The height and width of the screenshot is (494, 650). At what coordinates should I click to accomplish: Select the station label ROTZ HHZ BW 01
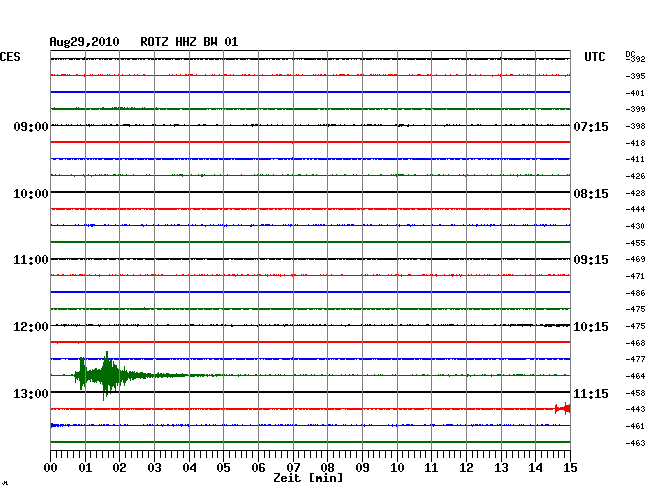point(189,42)
